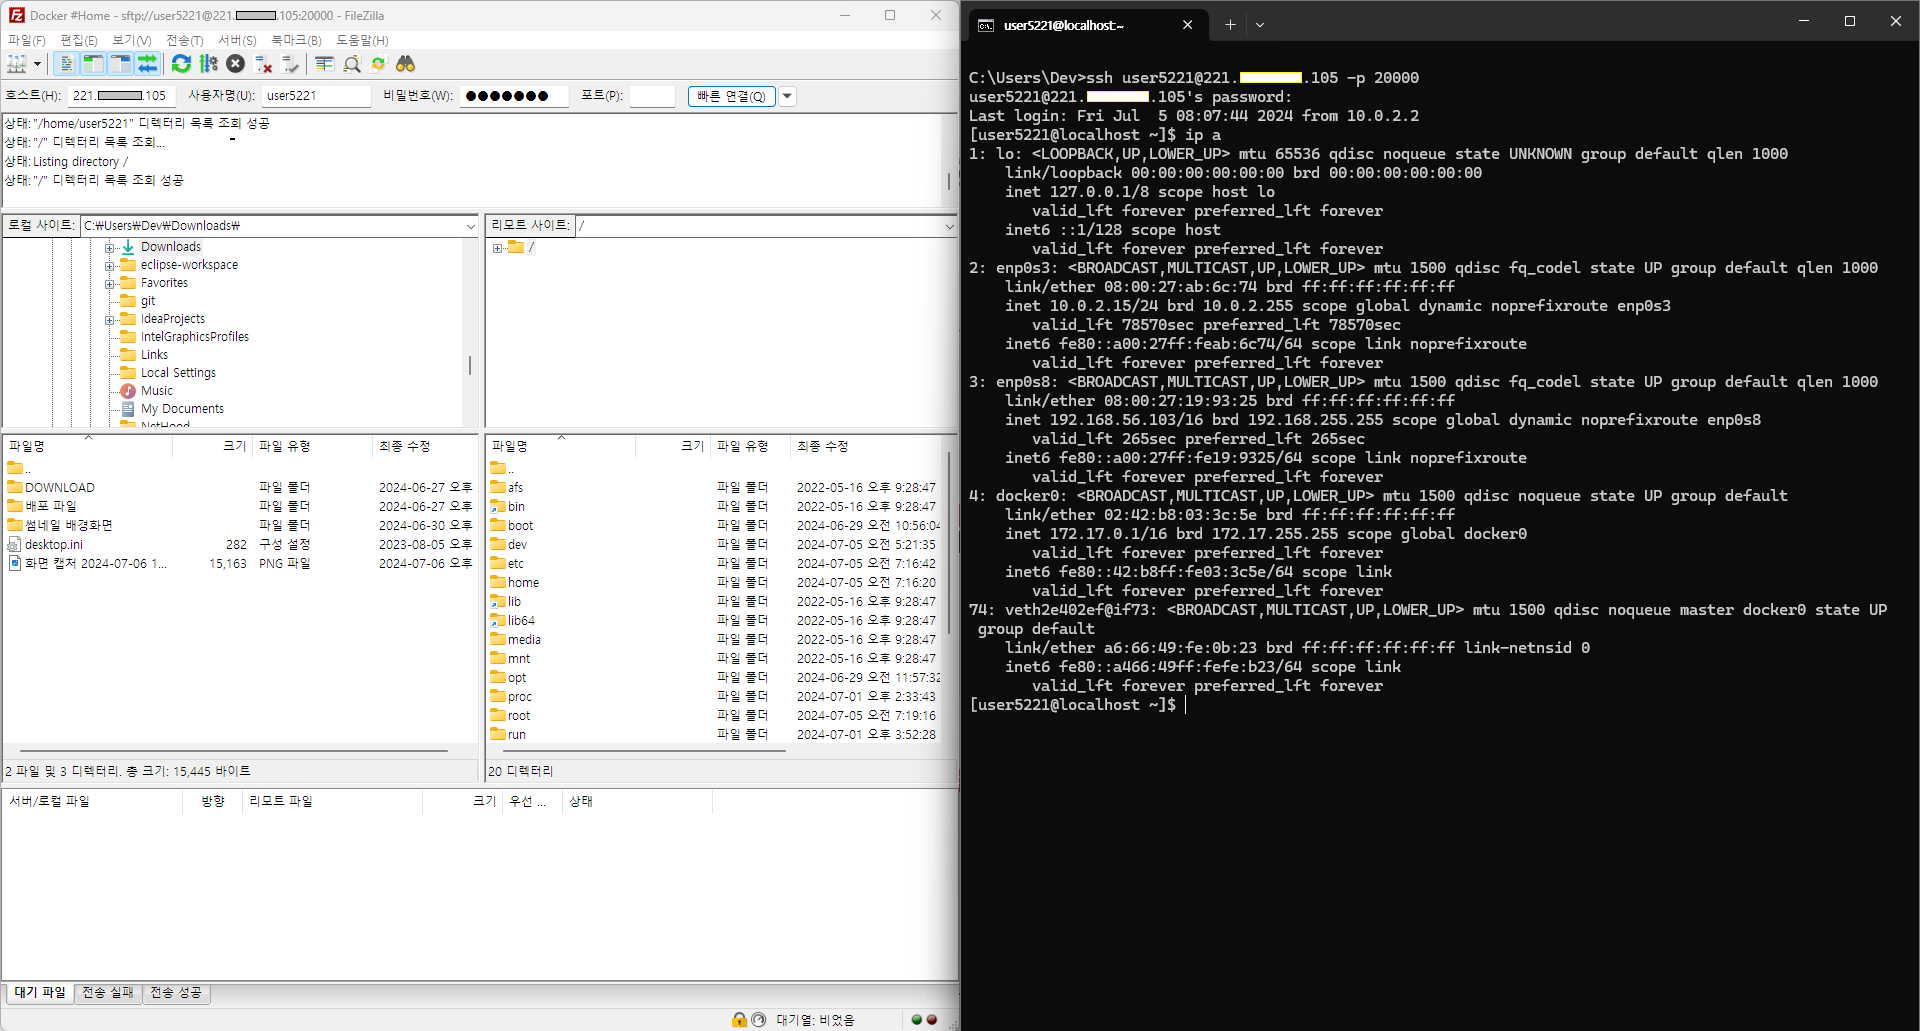Image resolution: width=1920 pixels, height=1031 pixels.
Task: Click the password input field
Action: (x=514, y=96)
